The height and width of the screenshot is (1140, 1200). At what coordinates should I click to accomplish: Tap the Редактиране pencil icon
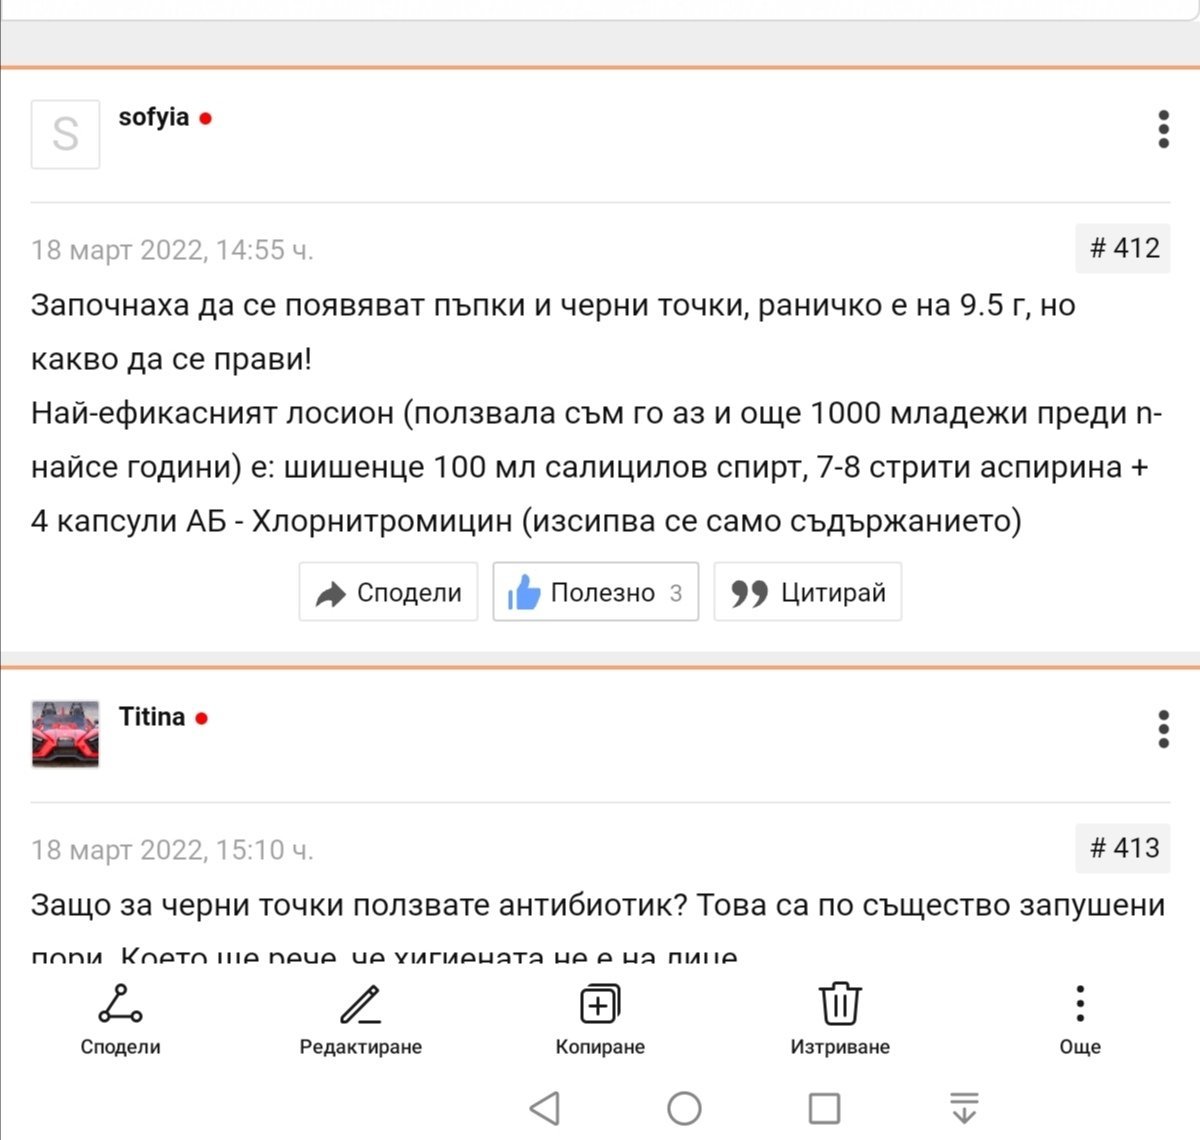pos(360,1004)
